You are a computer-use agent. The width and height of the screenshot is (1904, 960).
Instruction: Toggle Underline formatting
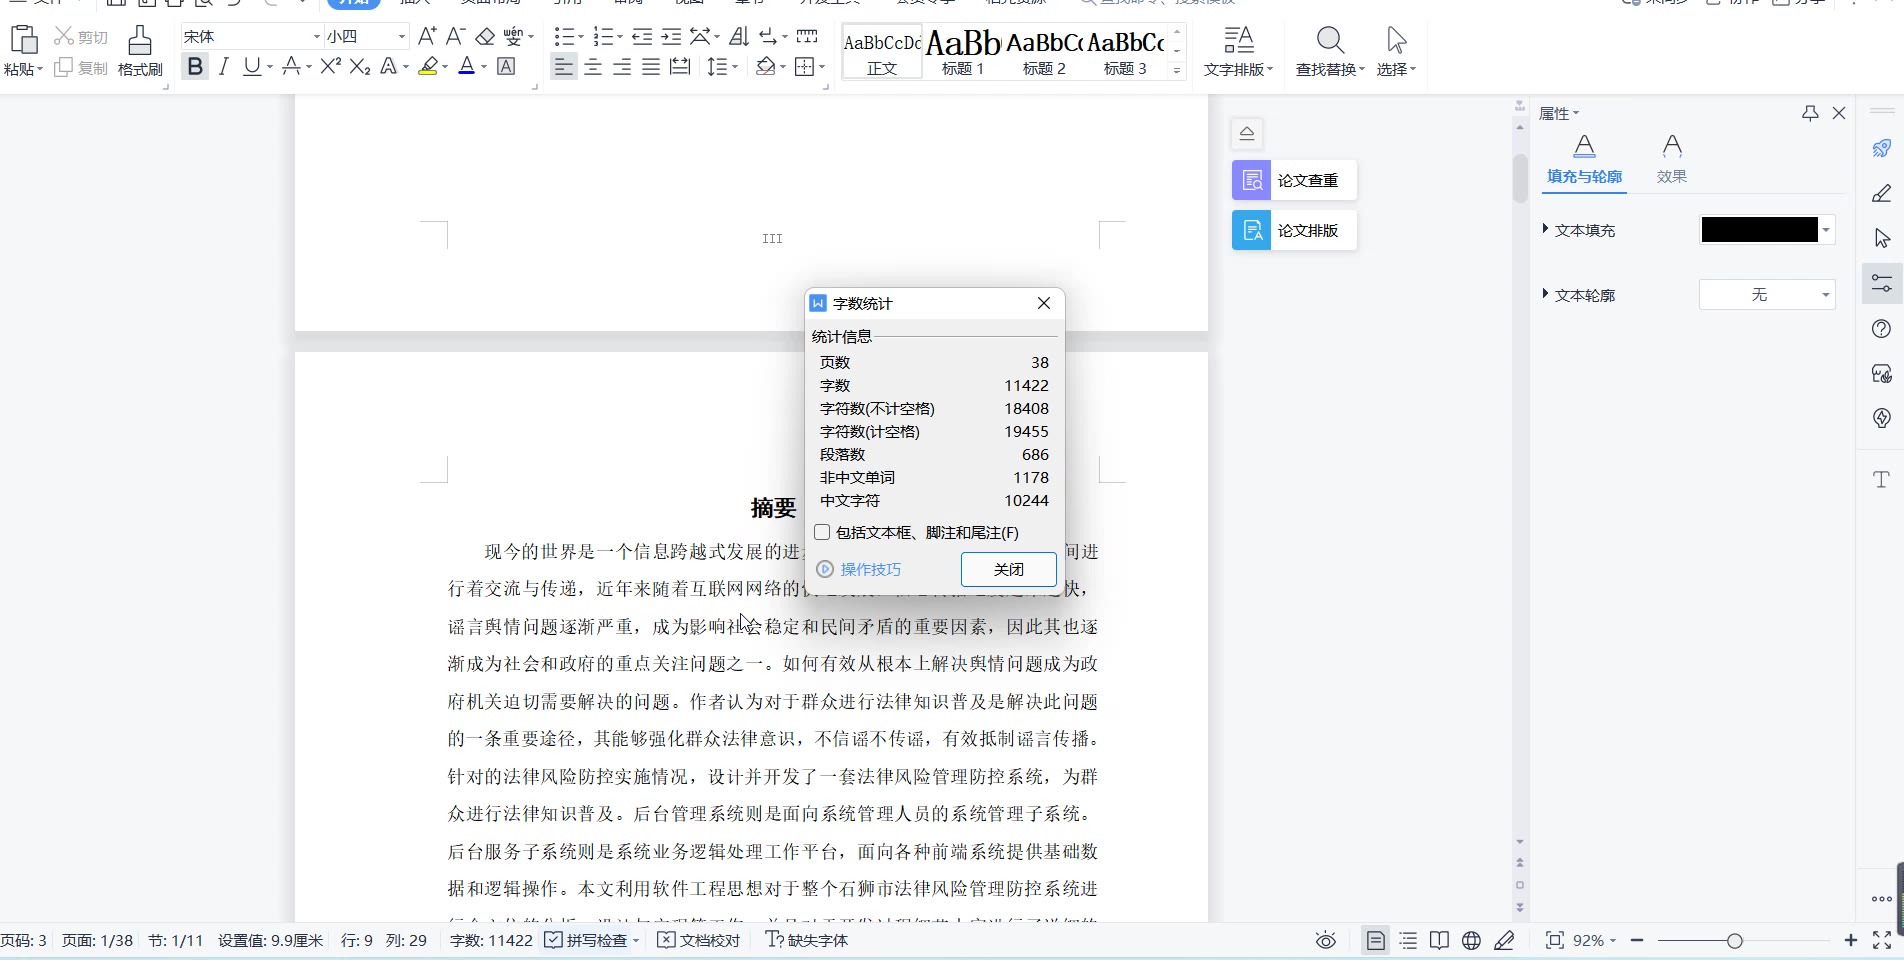pyautogui.click(x=252, y=67)
